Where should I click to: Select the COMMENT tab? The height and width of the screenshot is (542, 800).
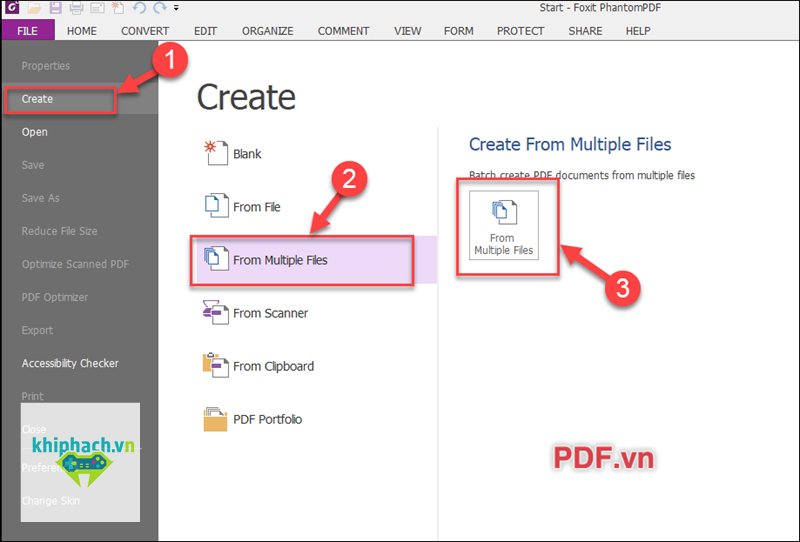pyautogui.click(x=343, y=31)
